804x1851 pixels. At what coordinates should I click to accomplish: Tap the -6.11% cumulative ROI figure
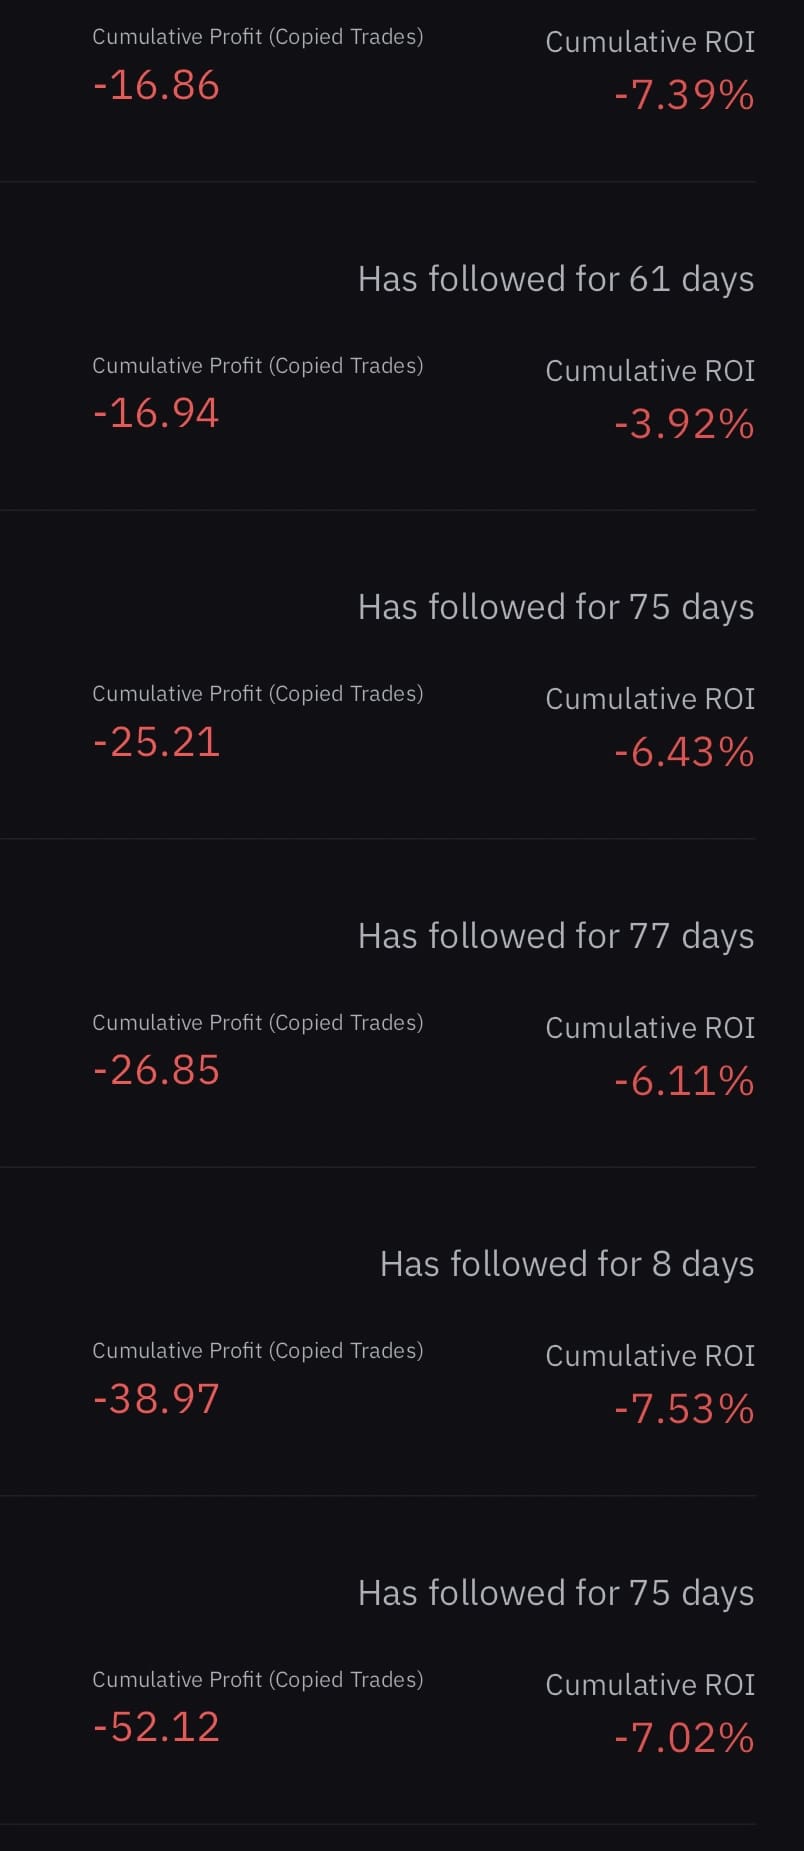point(684,1082)
